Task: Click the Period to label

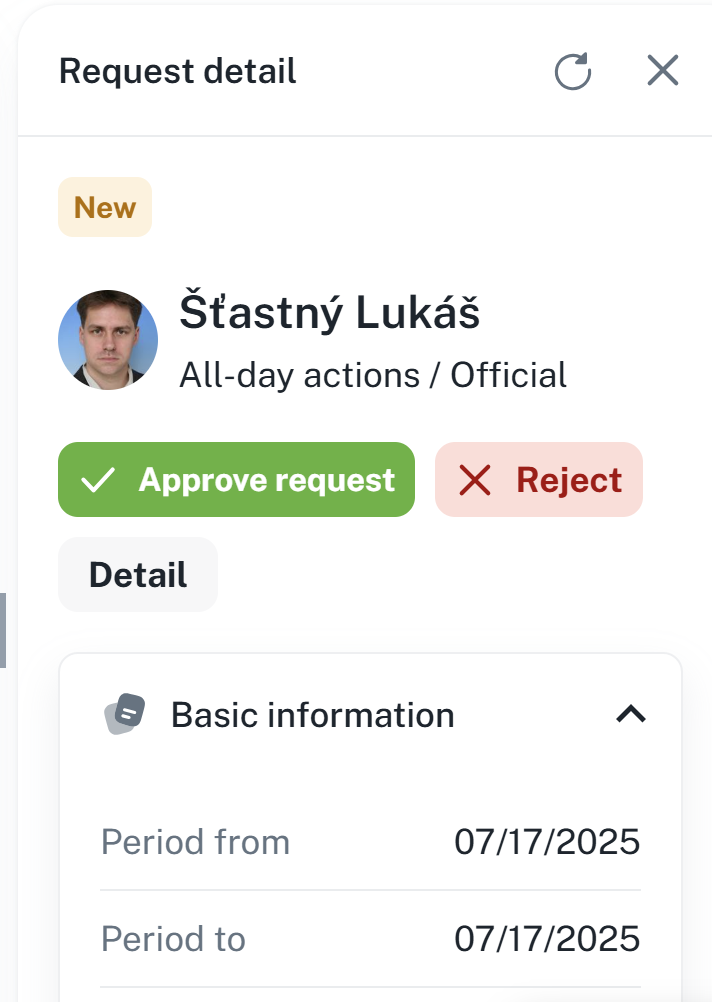Action: [x=174, y=939]
